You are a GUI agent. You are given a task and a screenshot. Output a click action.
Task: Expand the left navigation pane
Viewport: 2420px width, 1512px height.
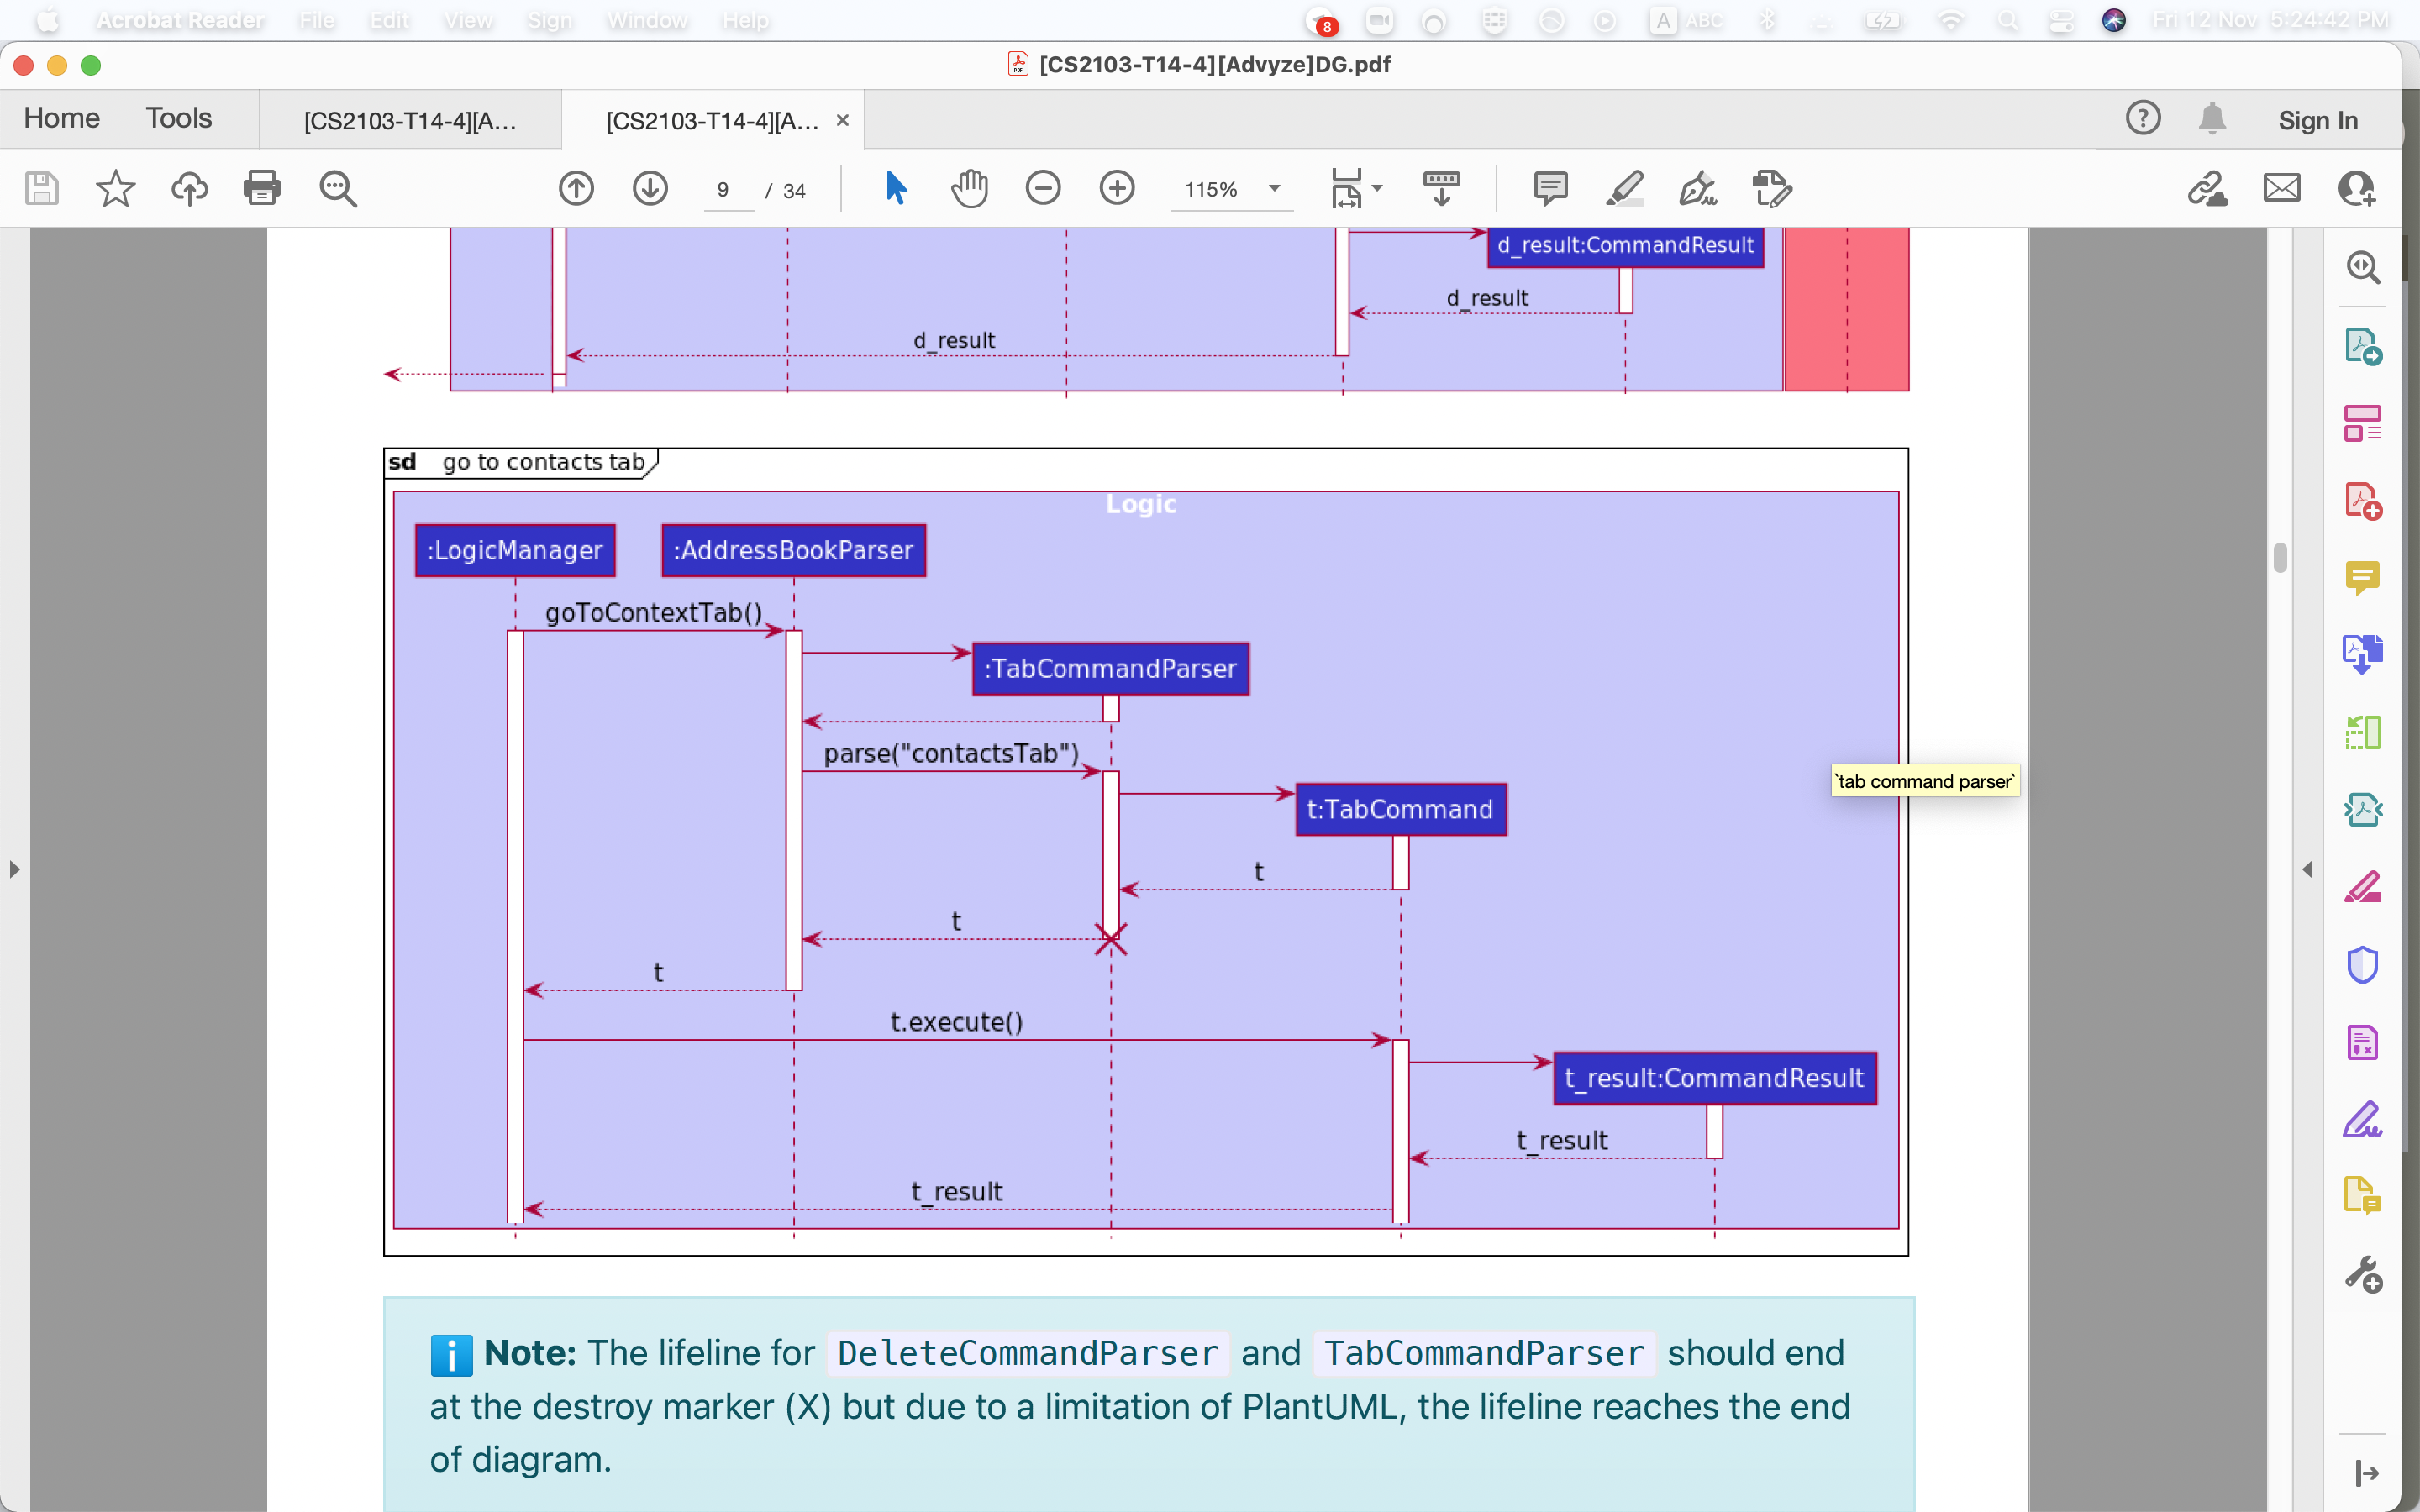[x=14, y=869]
